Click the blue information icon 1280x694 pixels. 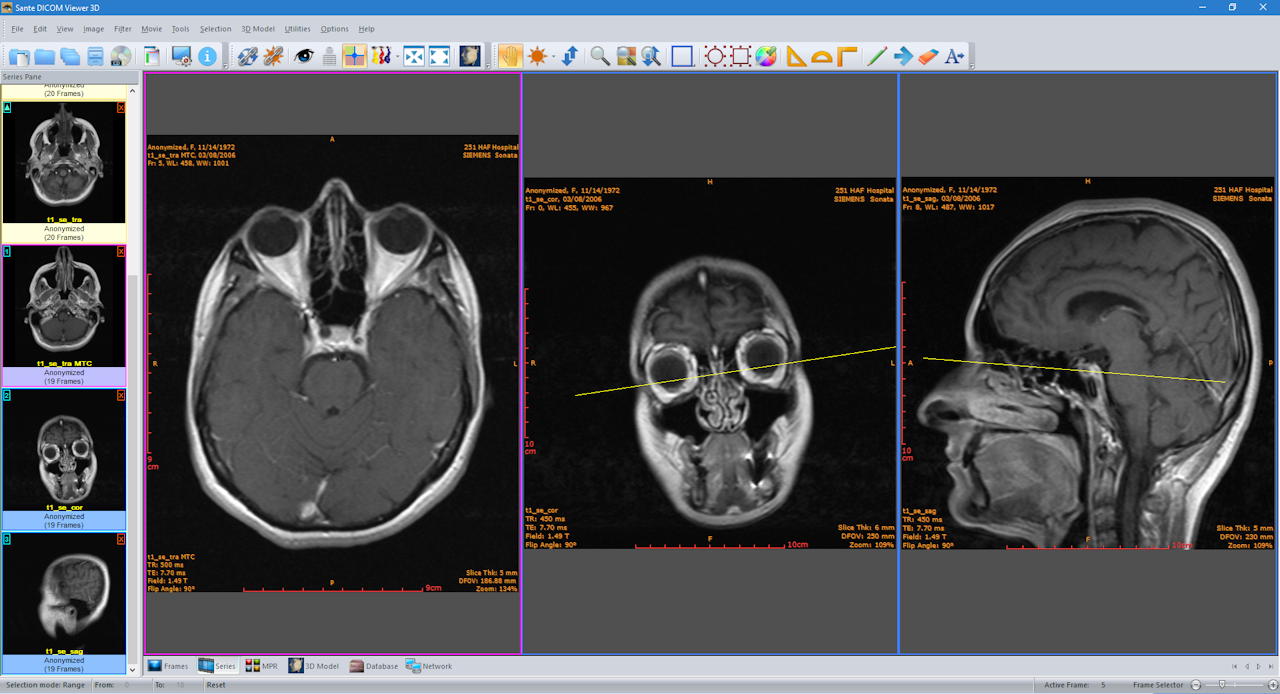click(x=208, y=57)
